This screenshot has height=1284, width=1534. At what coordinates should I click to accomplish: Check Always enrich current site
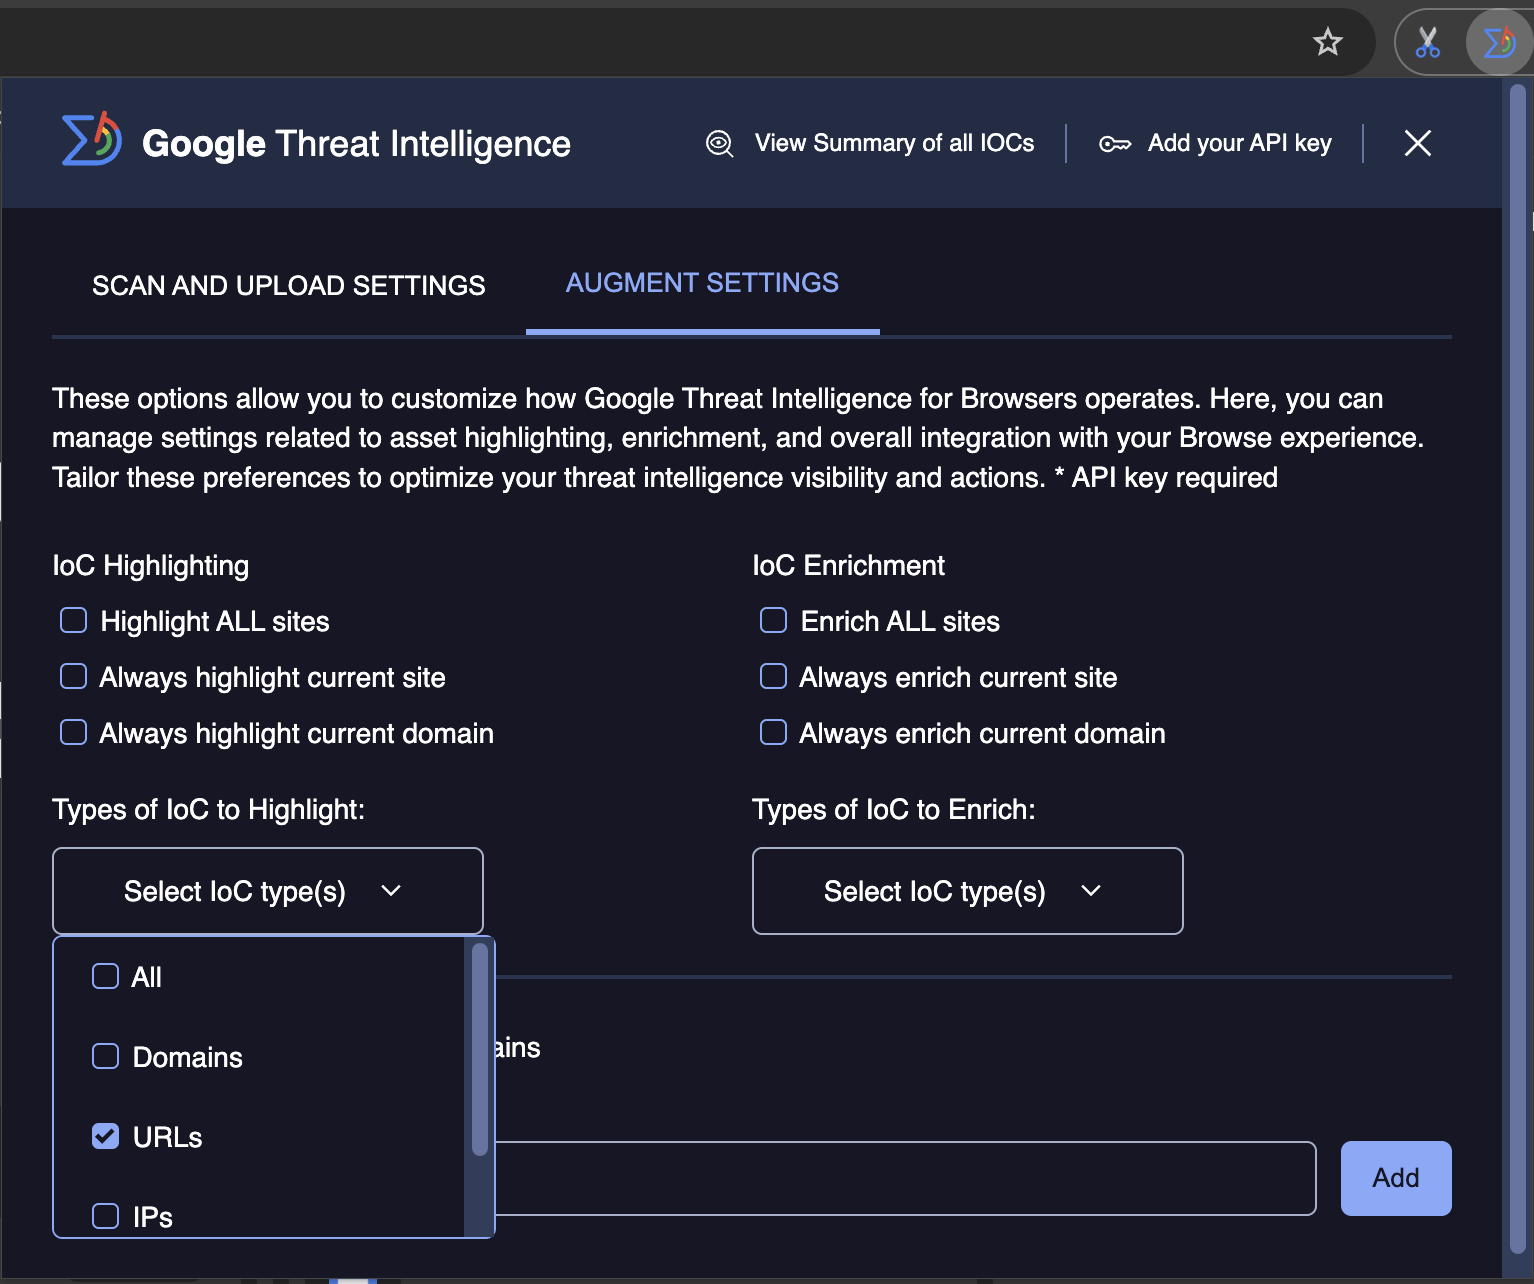pos(774,677)
